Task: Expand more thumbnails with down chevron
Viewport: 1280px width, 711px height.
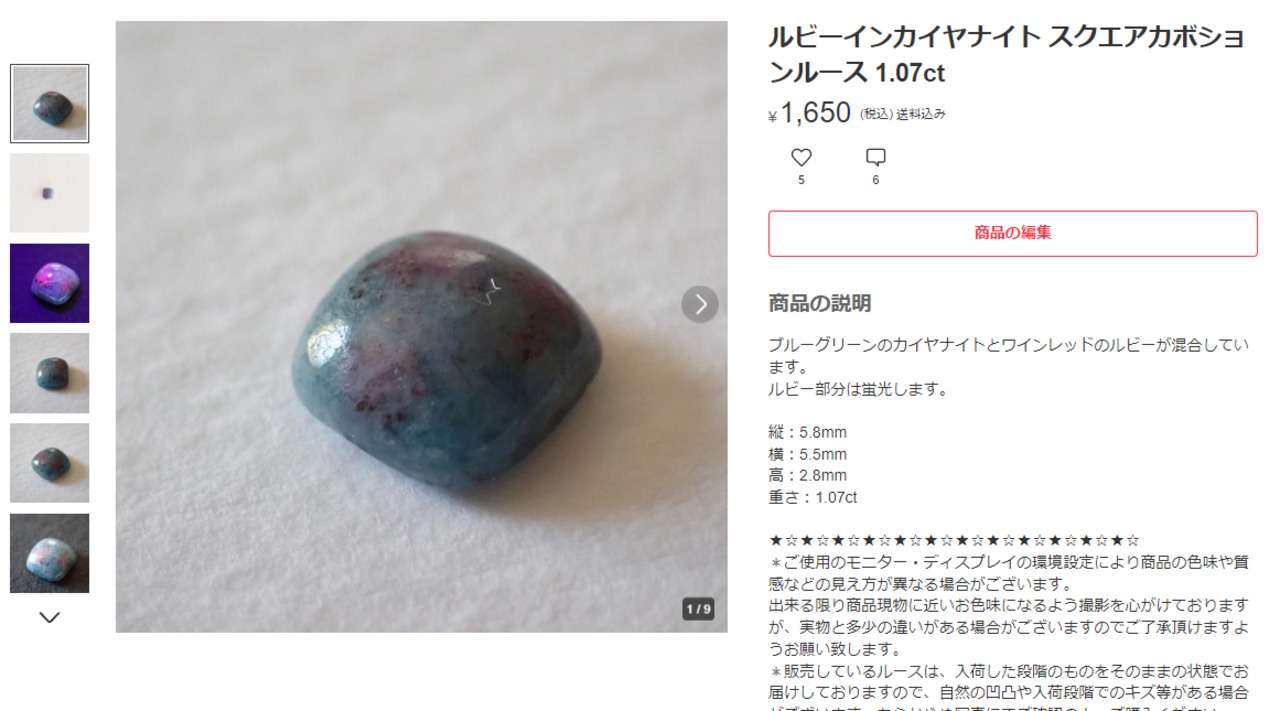Action: click(49, 618)
